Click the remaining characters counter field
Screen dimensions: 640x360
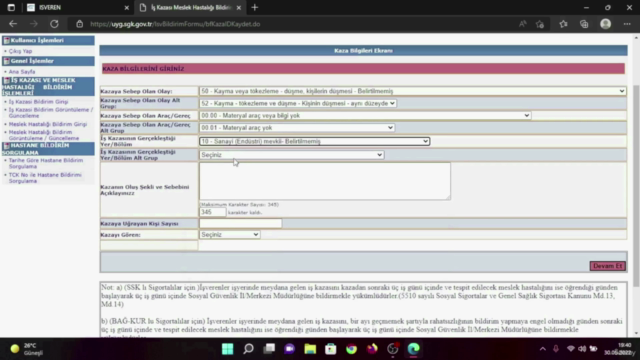212,212
